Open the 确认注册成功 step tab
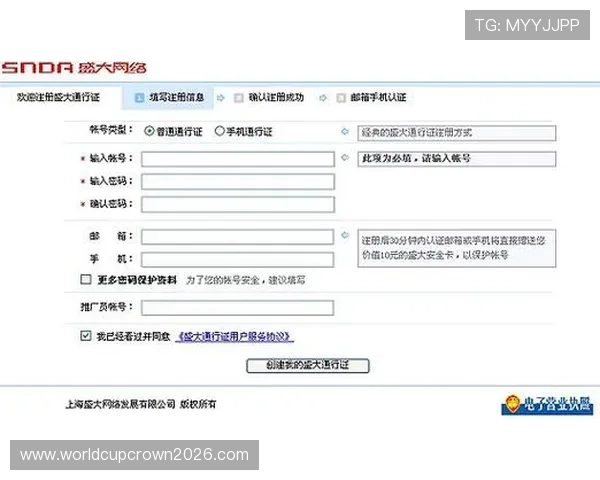This screenshot has height=480, width=600. 269,98
